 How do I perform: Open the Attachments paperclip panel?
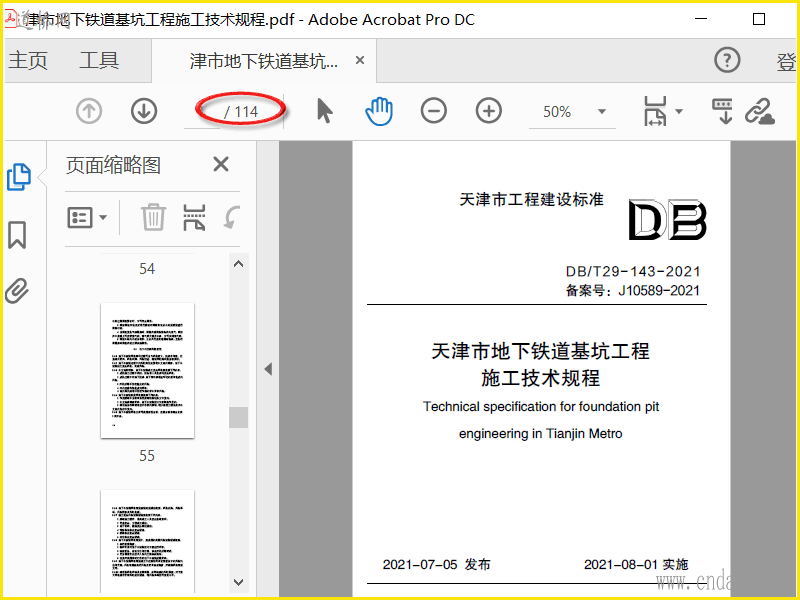[17, 291]
